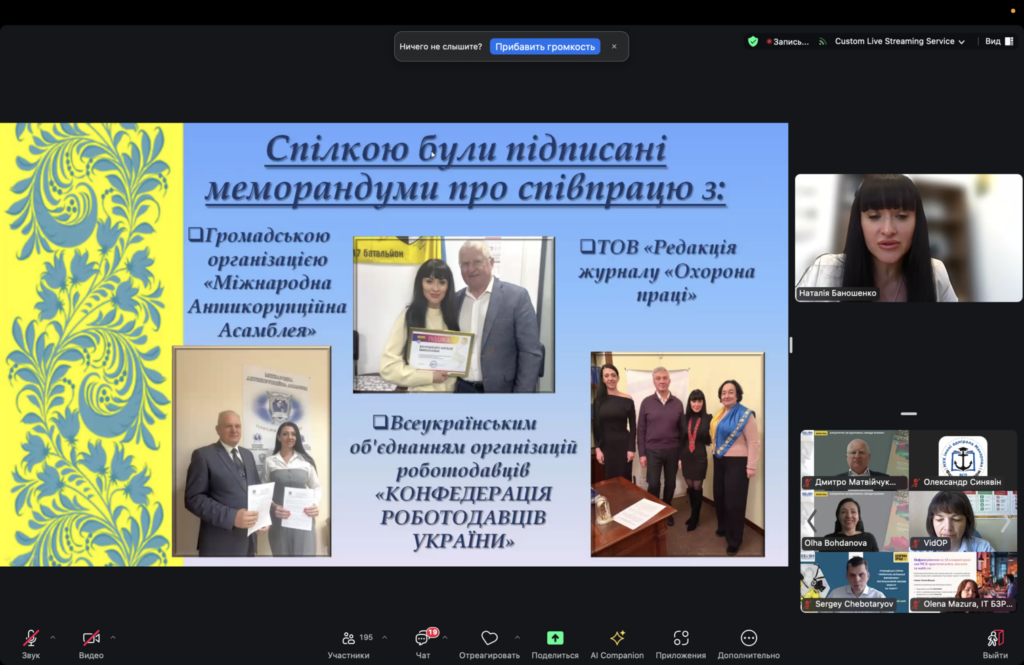Select Дмитро Матвійчук video thumbnail
The width and height of the screenshot is (1024, 665).
pyautogui.click(x=854, y=459)
